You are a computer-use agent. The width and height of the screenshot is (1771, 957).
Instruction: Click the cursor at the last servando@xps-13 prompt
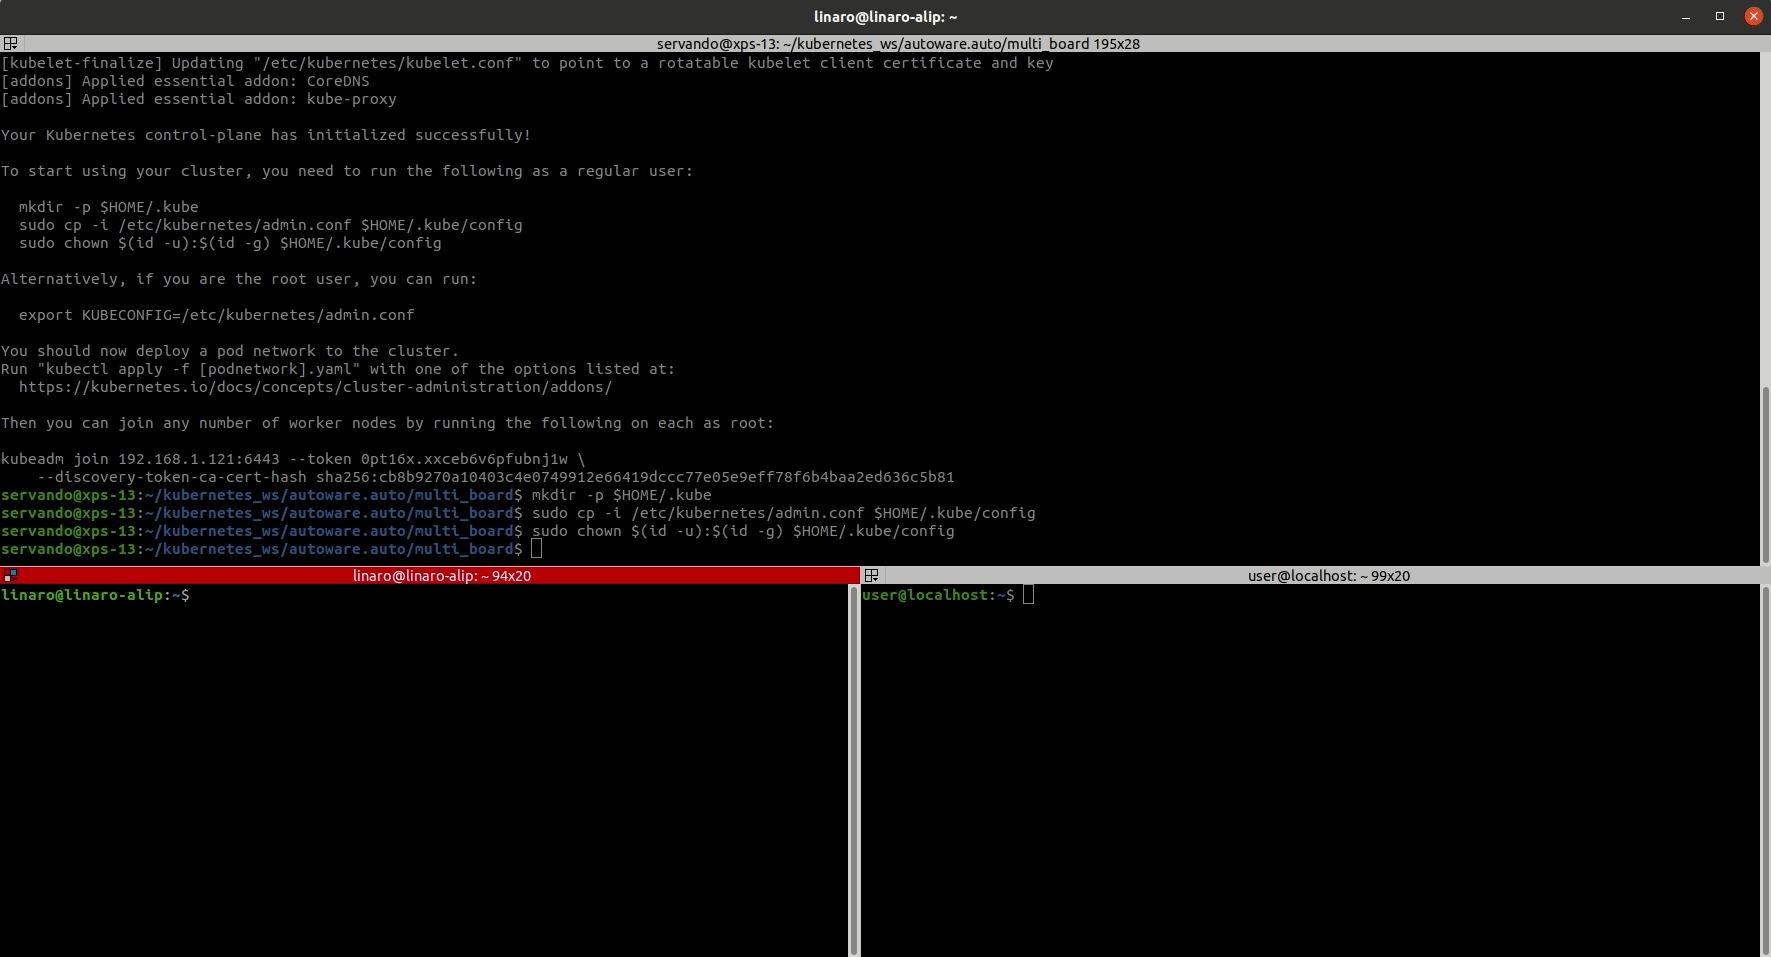(x=537, y=549)
